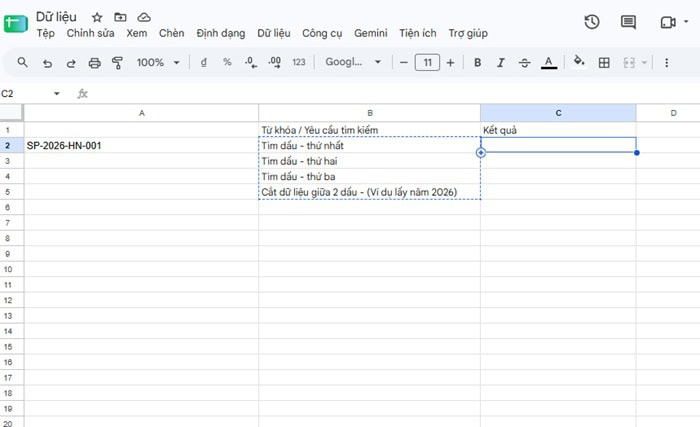The height and width of the screenshot is (427, 700).
Task: Click the Name box showing C2
Action: (x=26, y=93)
